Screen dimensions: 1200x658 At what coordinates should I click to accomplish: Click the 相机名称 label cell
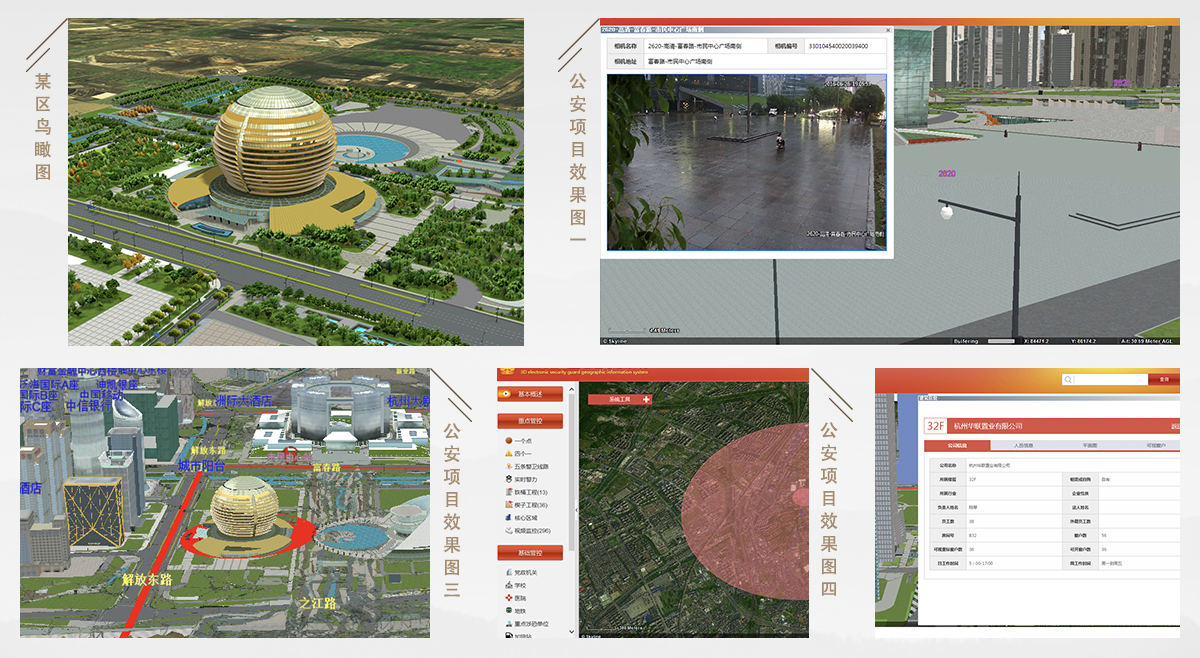[623, 46]
